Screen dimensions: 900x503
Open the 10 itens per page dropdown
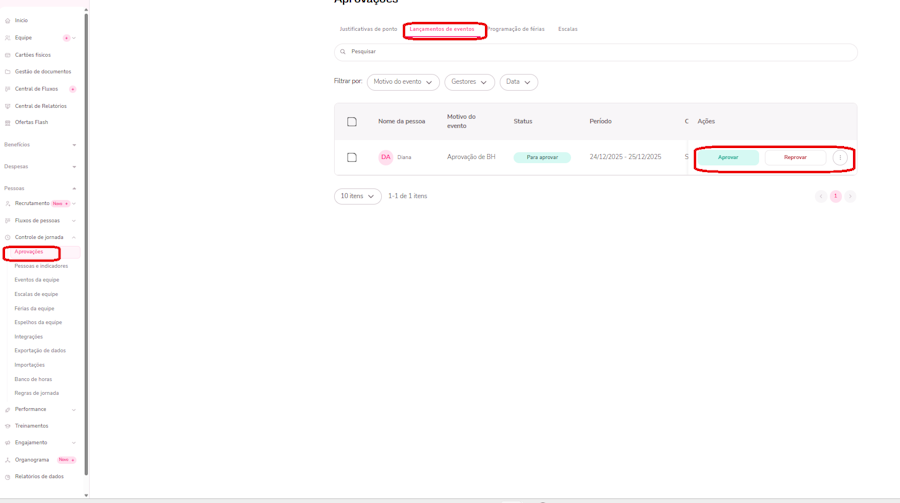(358, 196)
